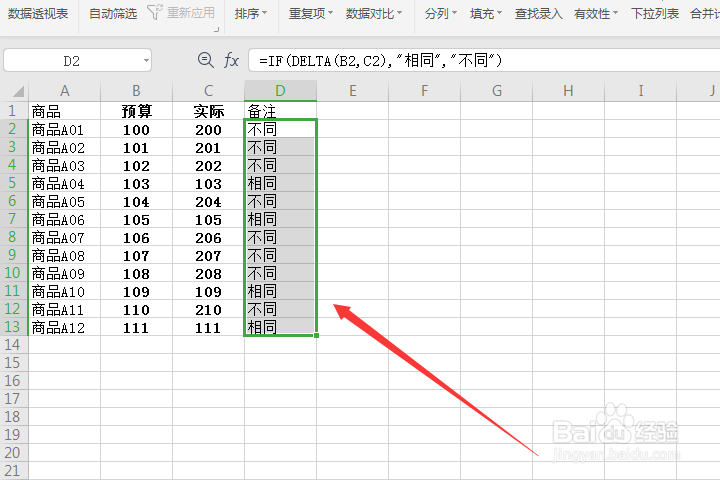
Task: Open the 有效性 validation dropdown
Action: (x=596, y=14)
